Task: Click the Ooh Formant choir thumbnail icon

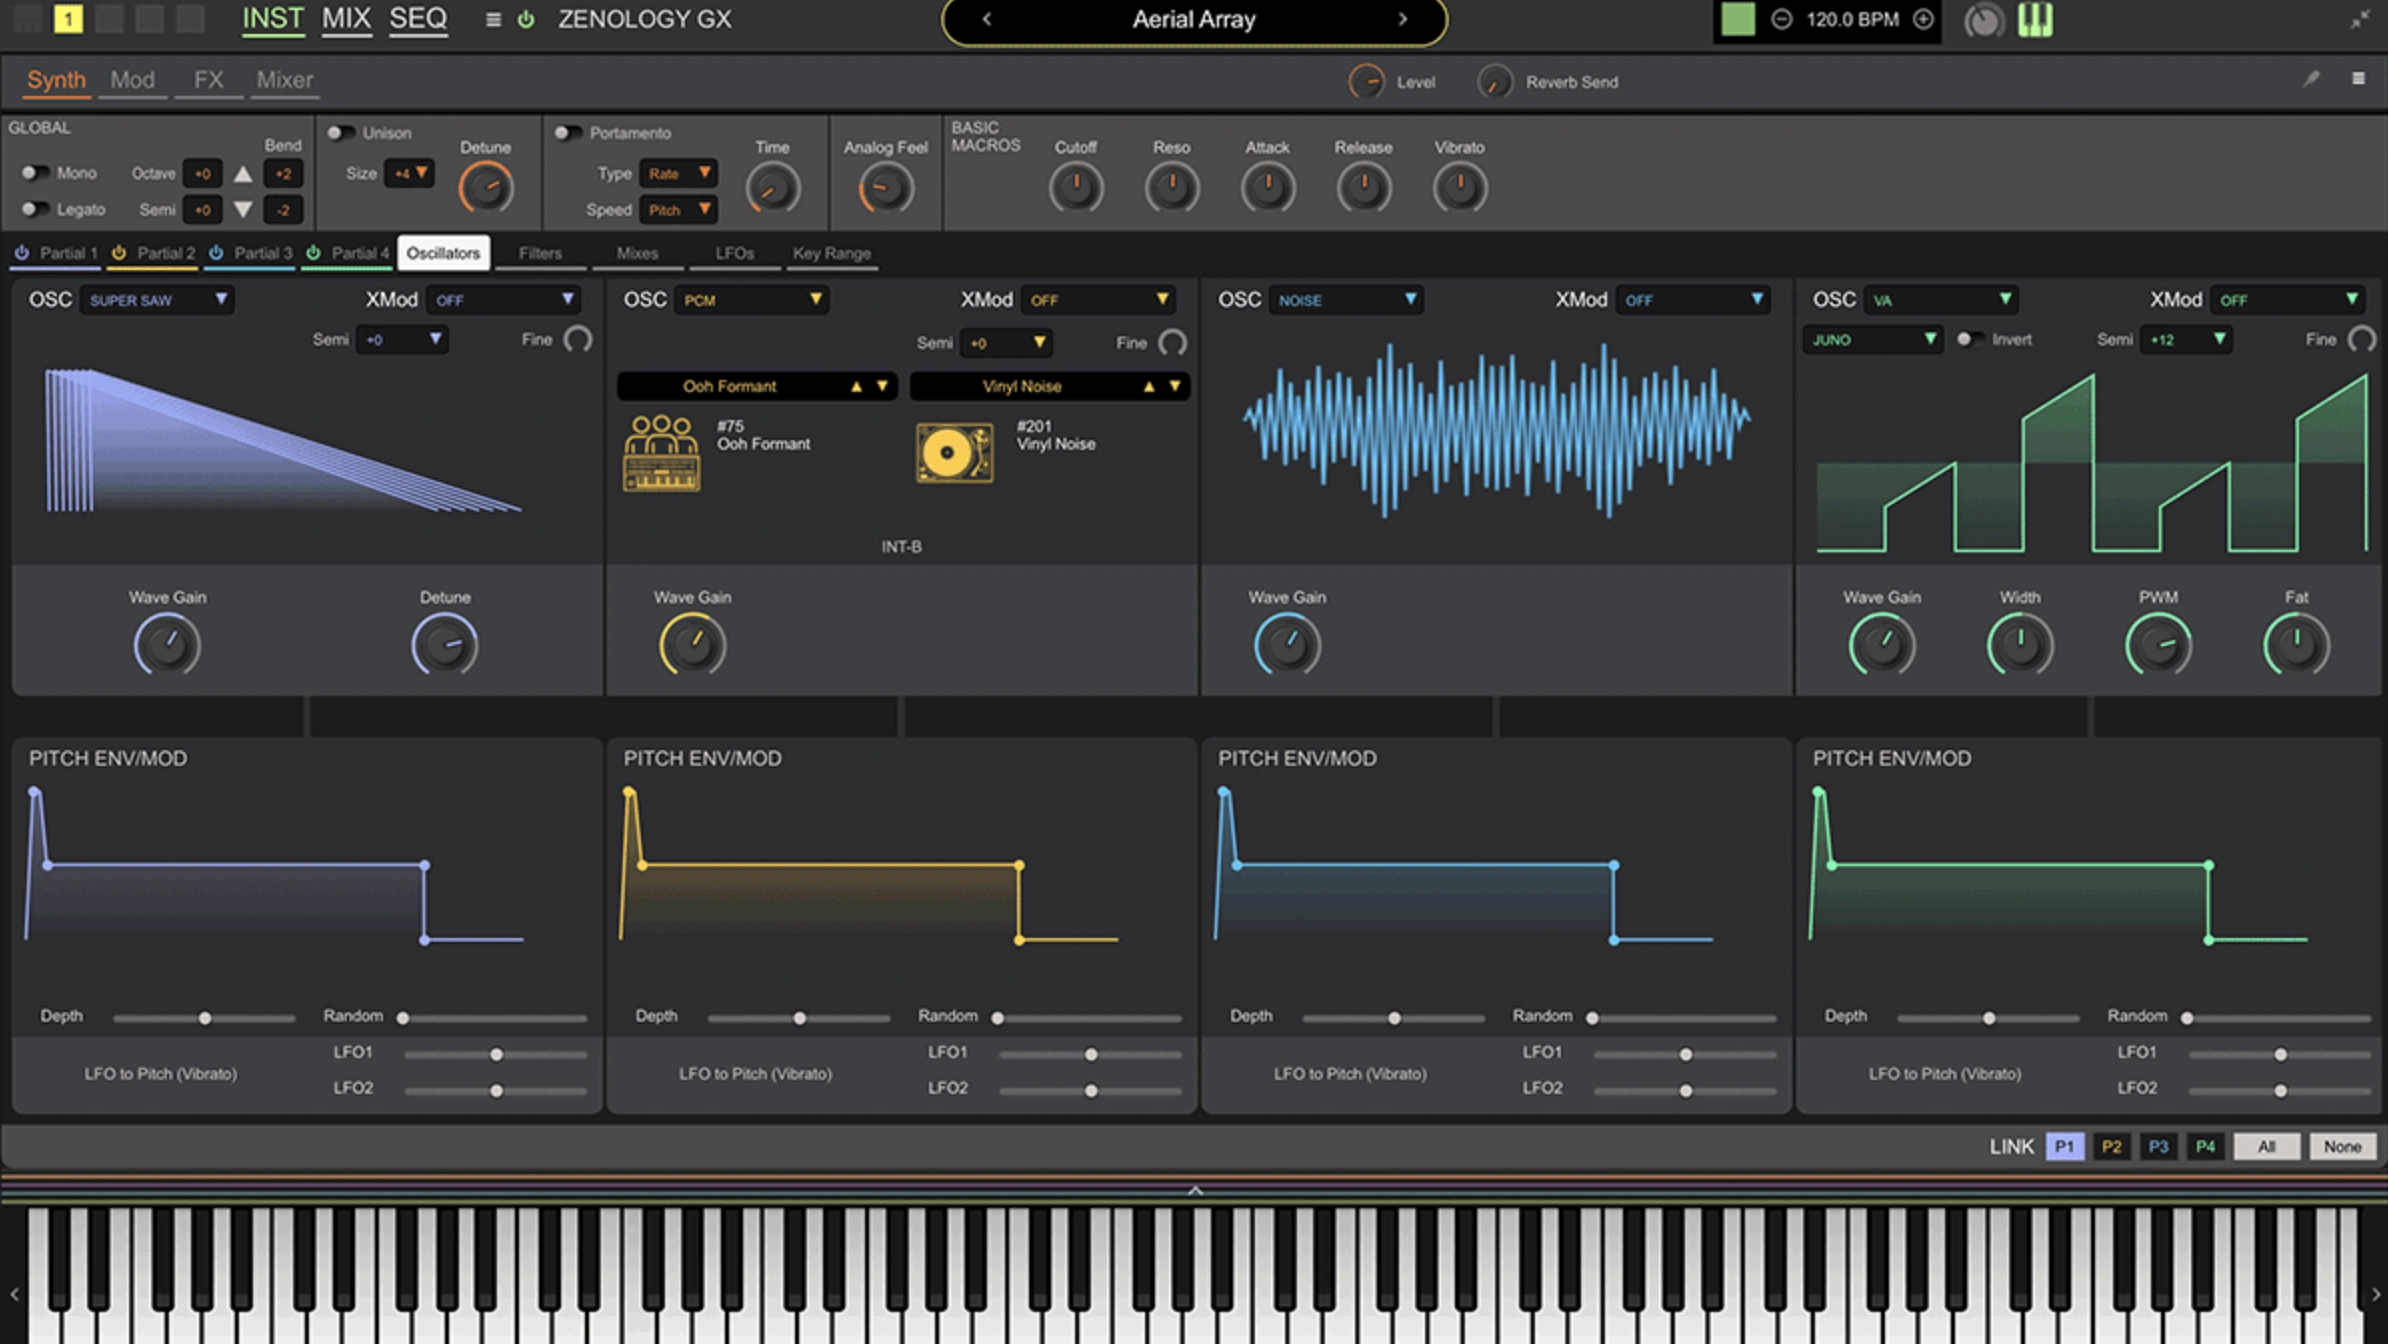Action: [x=661, y=453]
